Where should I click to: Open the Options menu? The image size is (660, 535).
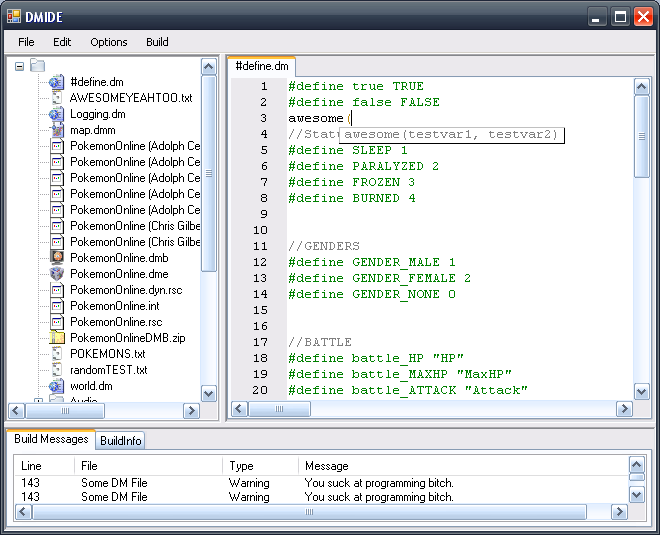(x=109, y=42)
